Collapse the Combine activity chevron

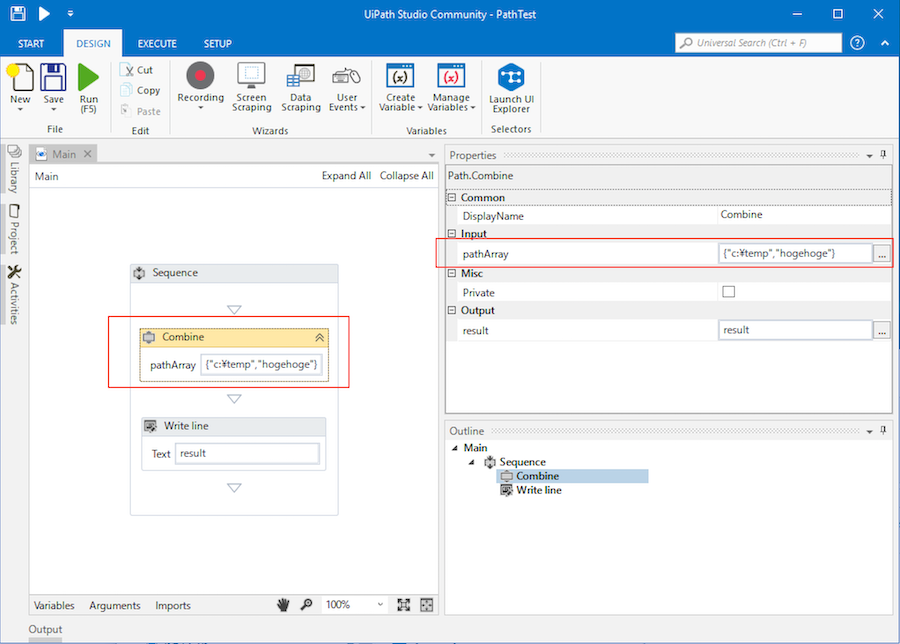[319, 337]
